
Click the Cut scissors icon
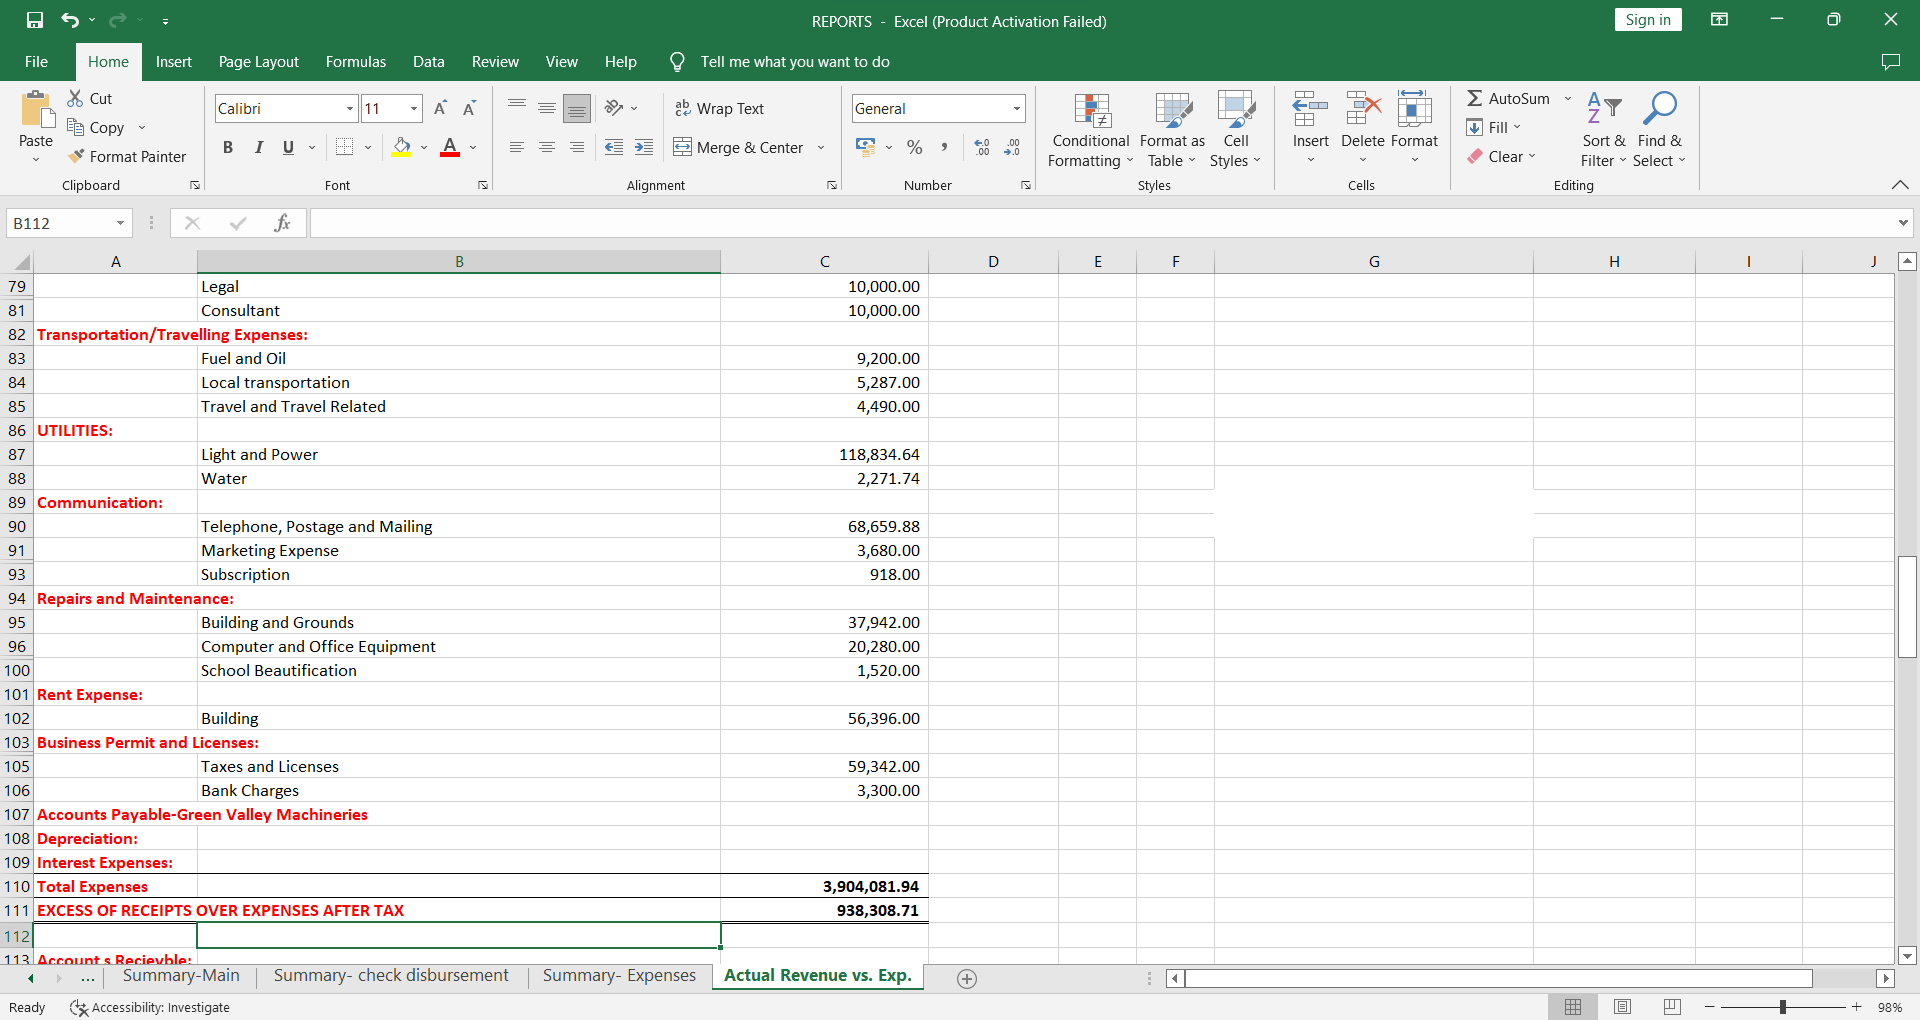[75, 98]
